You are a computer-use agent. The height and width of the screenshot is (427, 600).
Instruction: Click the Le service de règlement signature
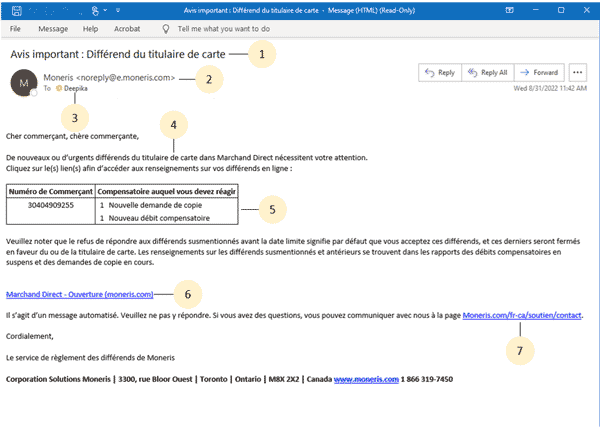click(90, 358)
